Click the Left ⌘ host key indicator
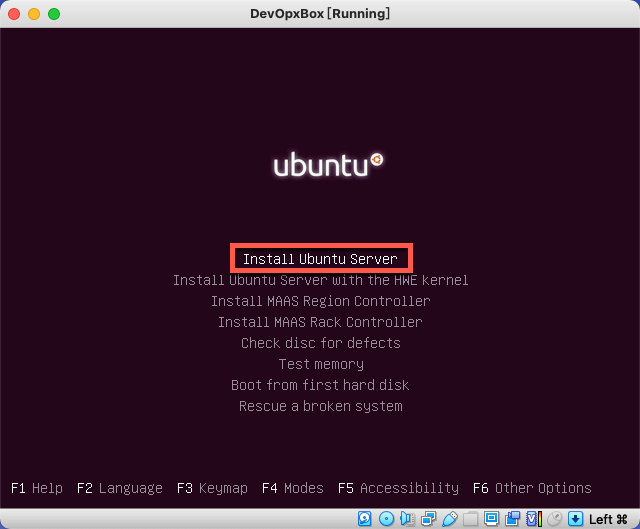 coord(608,519)
